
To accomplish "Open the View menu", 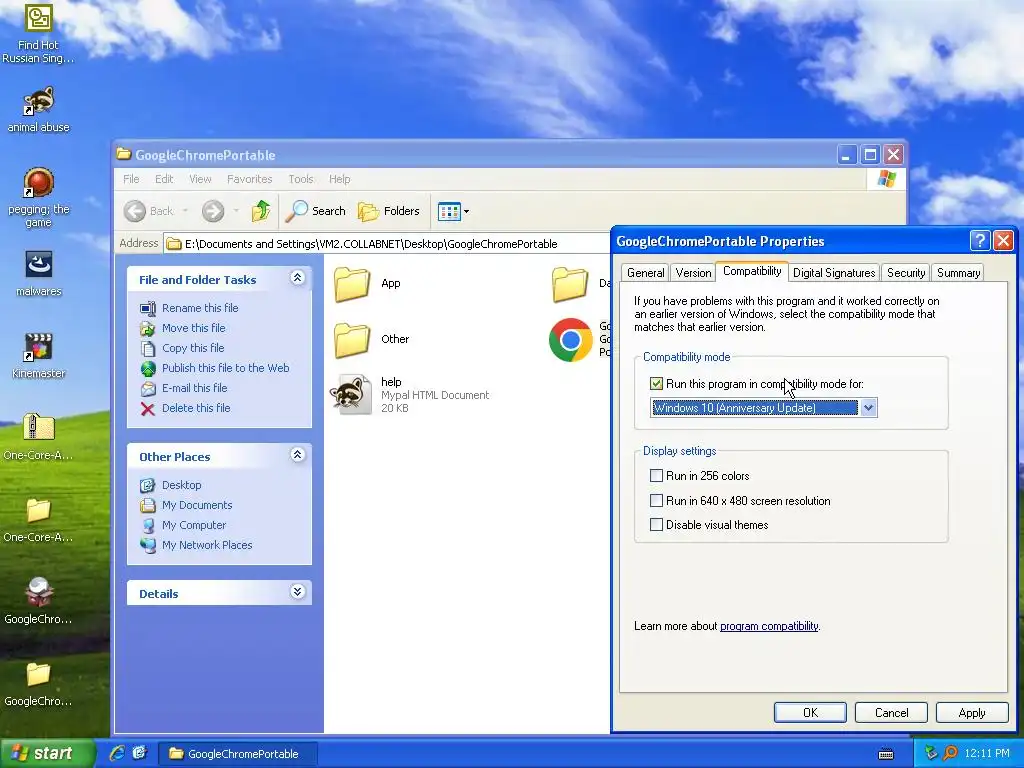I will [200, 179].
